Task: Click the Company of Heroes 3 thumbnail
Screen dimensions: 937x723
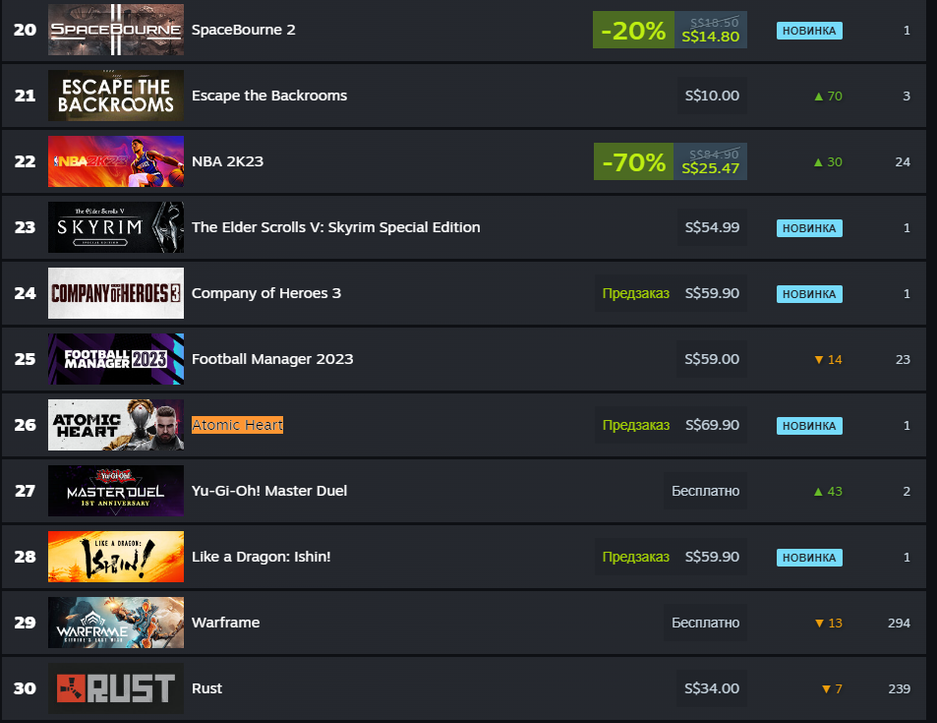Action: pos(116,293)
